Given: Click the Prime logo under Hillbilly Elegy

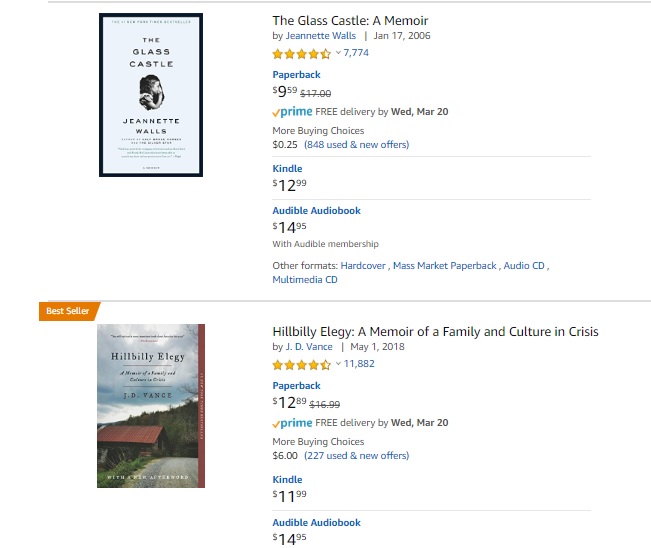Looking at the screenshot, I should coord(292,423).
